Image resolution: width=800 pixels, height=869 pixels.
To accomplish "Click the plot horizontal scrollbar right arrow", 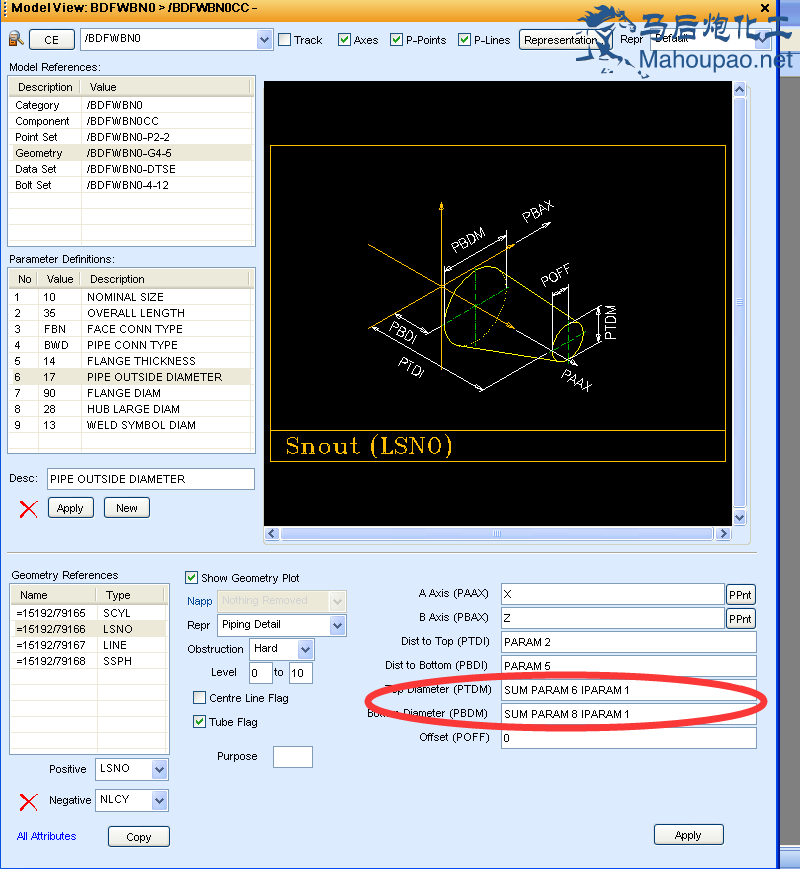I will coord(723,533).
